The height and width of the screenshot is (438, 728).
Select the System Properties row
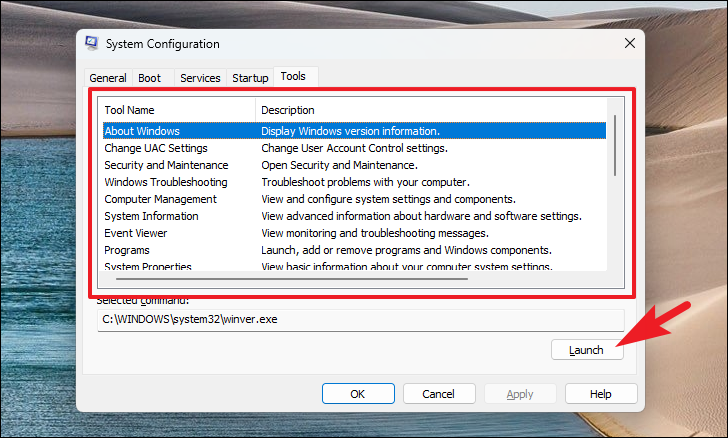point(148,267)
